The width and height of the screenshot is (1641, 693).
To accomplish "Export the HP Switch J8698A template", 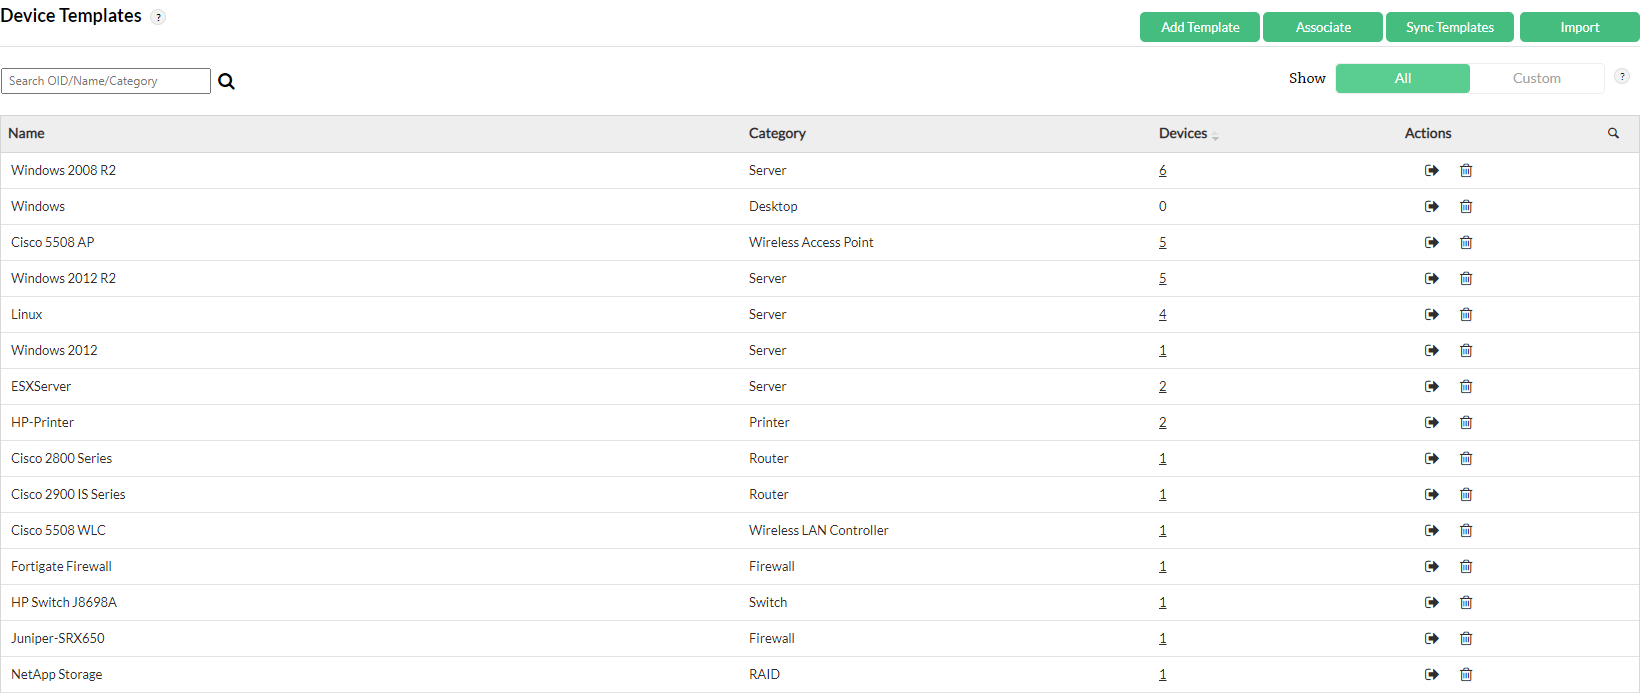I will click(1432, 602).
